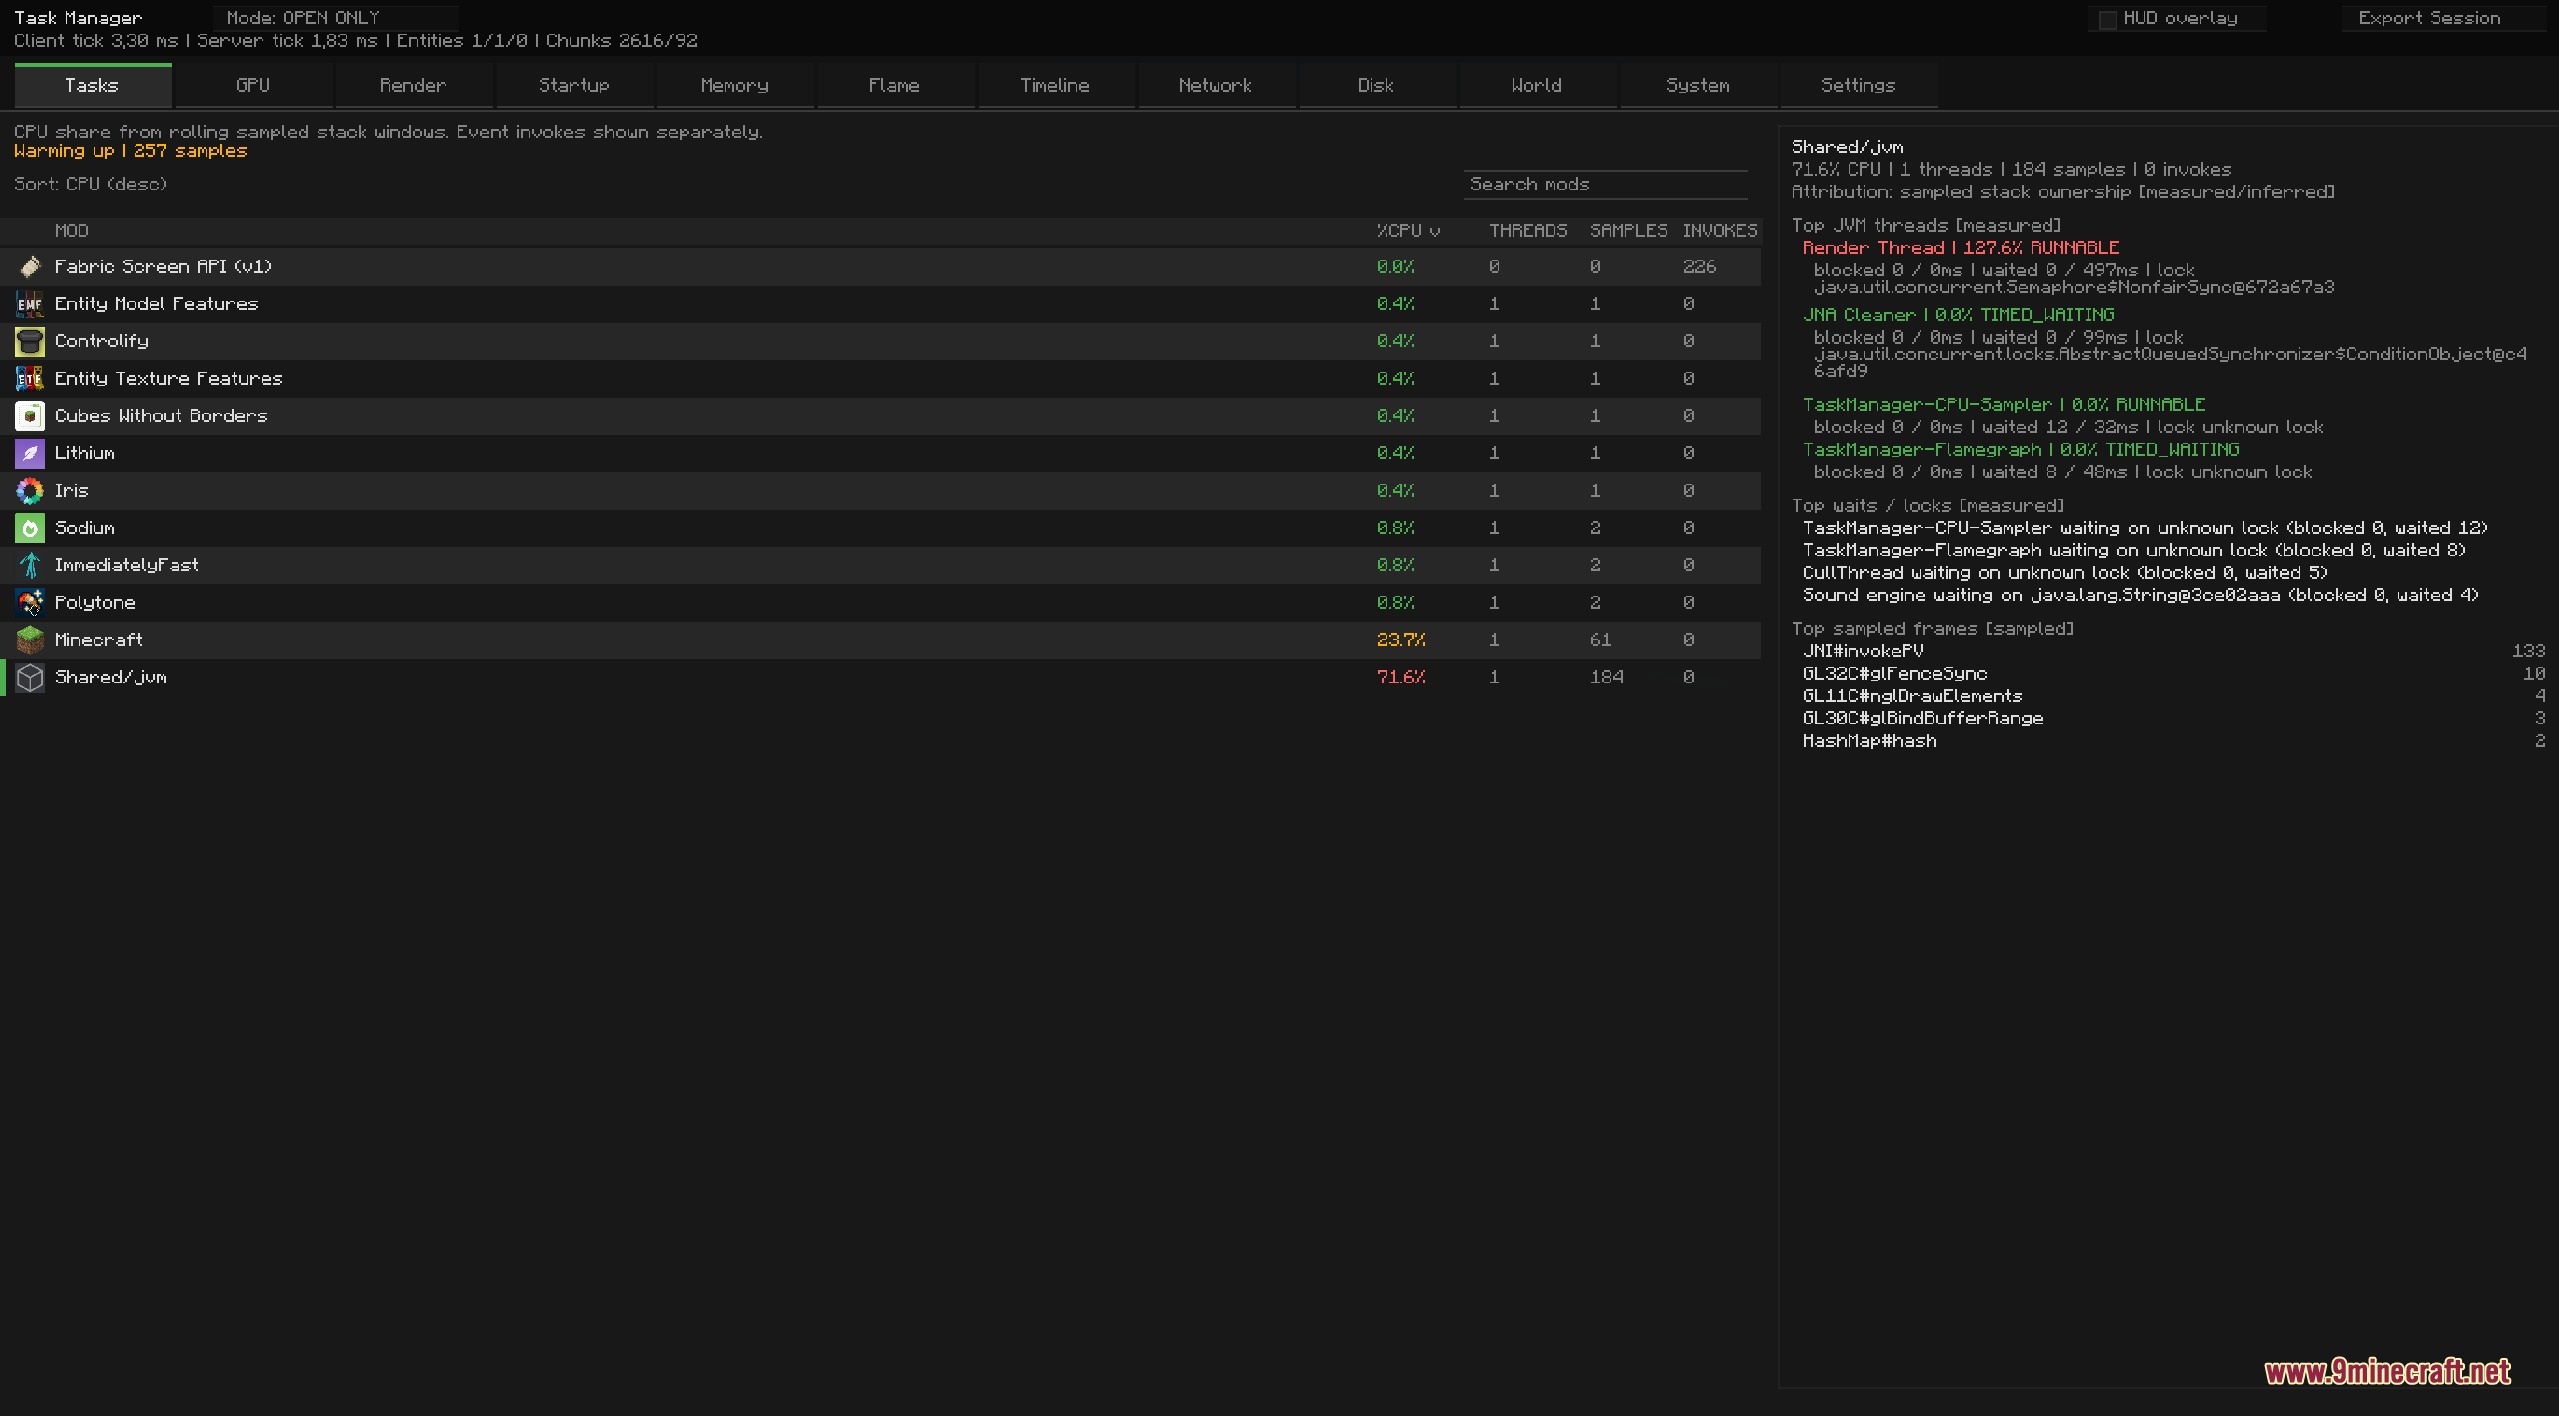Open the GPU tab
2559x1416 pixels.
click(x=253, y=86)
